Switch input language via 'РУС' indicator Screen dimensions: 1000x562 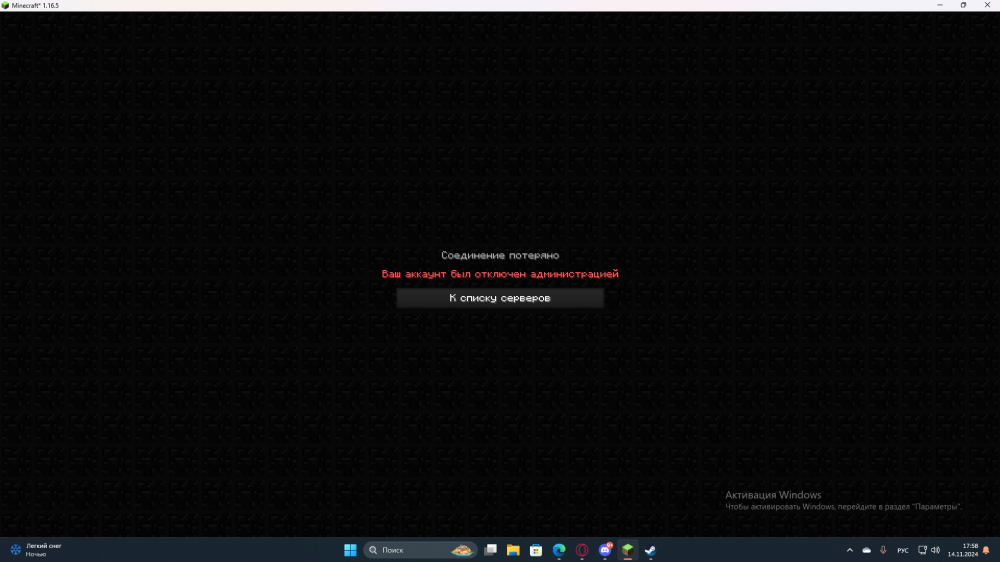pyautogui.click(x=903, y=550)
